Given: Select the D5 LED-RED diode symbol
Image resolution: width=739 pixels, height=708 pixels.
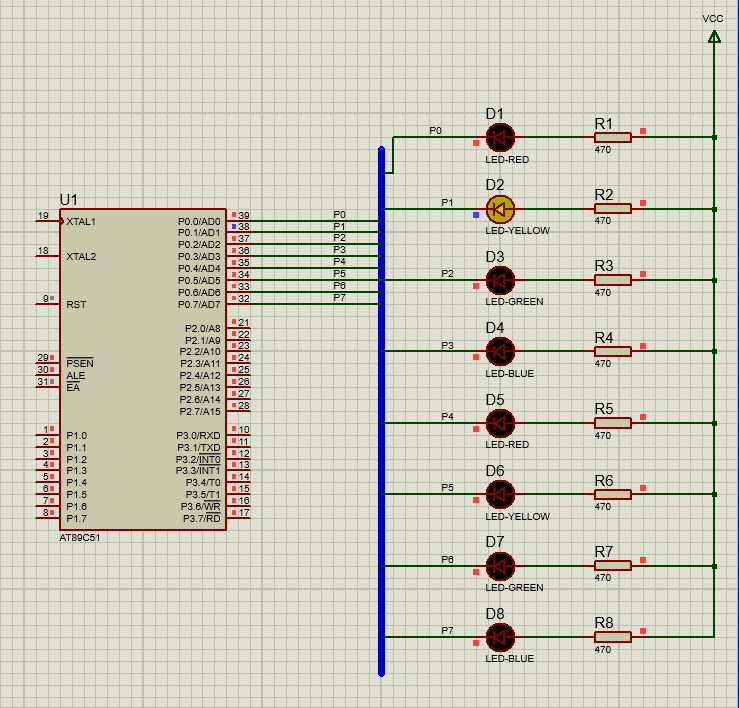Looking at the screenshot, I should (x=500, y=423).
